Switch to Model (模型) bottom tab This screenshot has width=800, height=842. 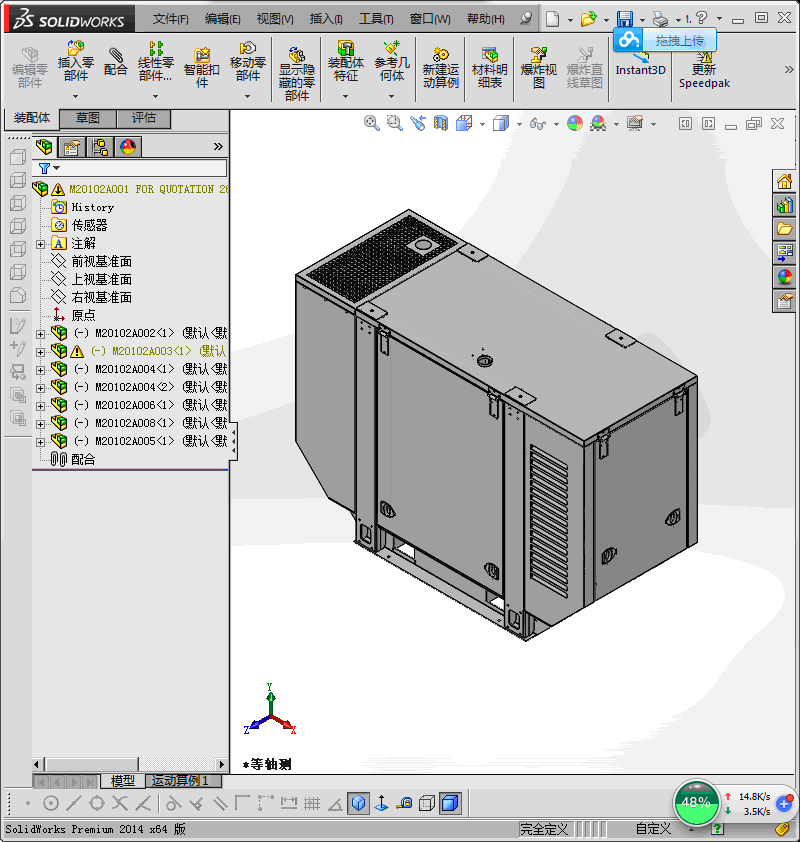pyautogui.click(x=122, y=780)
